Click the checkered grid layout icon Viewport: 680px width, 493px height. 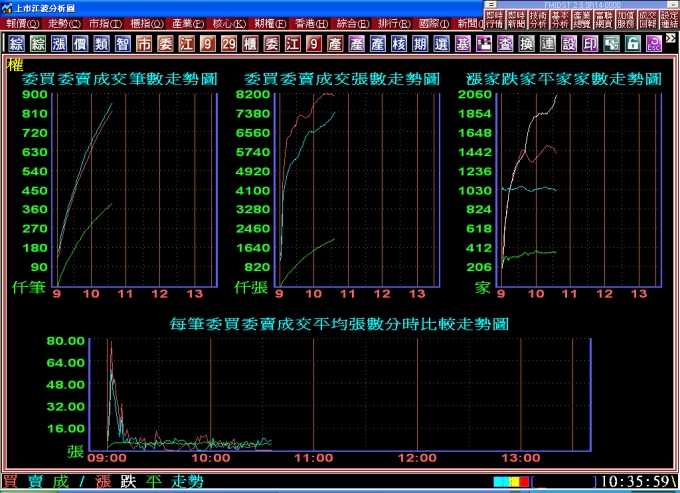click(484, 44)
